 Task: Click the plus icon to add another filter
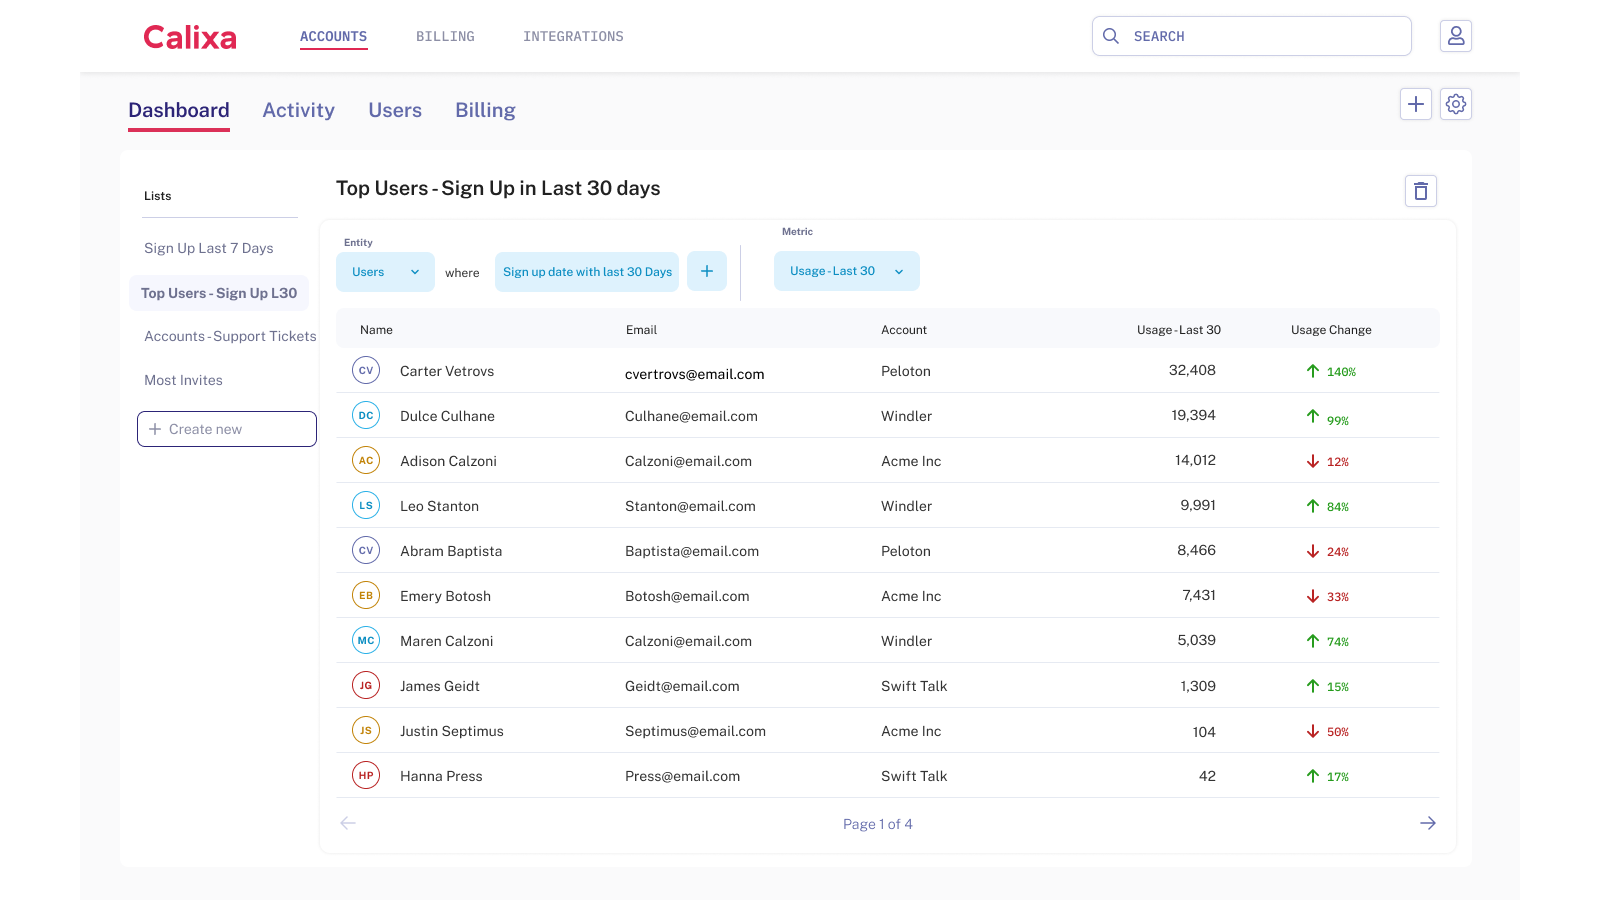click(x=707, y=271)
